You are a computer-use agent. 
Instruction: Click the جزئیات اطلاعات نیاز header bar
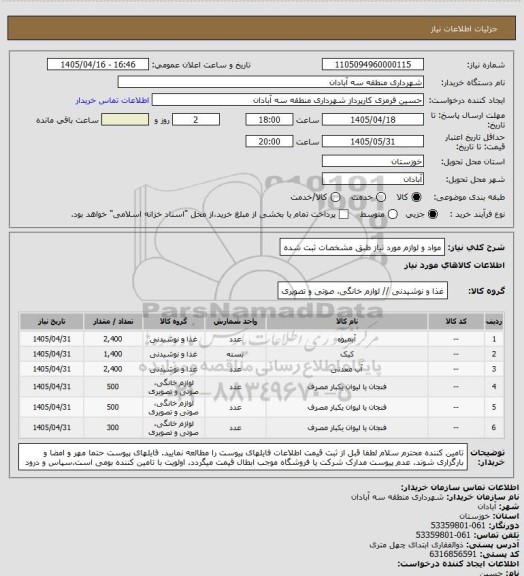(262, 28)
